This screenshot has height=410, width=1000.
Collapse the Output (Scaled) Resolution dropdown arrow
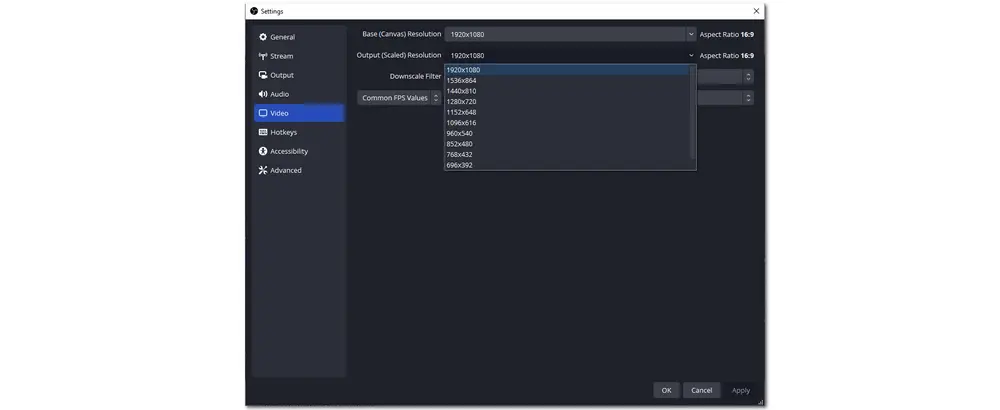[691, 55]
